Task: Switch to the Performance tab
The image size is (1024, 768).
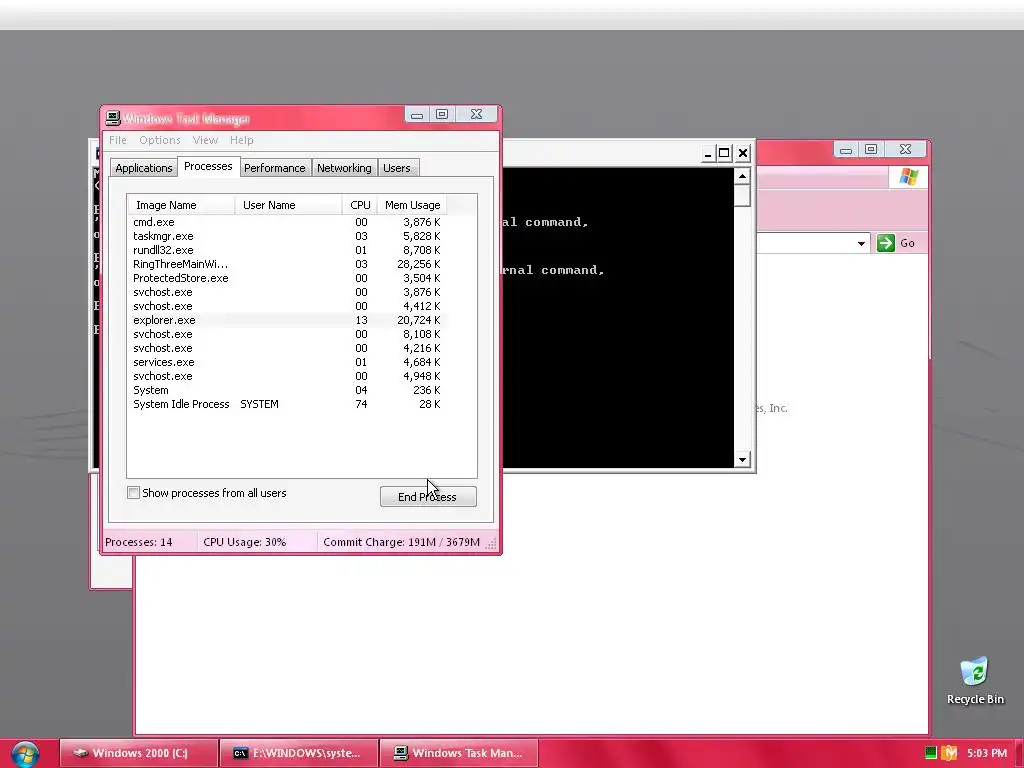Action: [275, 168]
